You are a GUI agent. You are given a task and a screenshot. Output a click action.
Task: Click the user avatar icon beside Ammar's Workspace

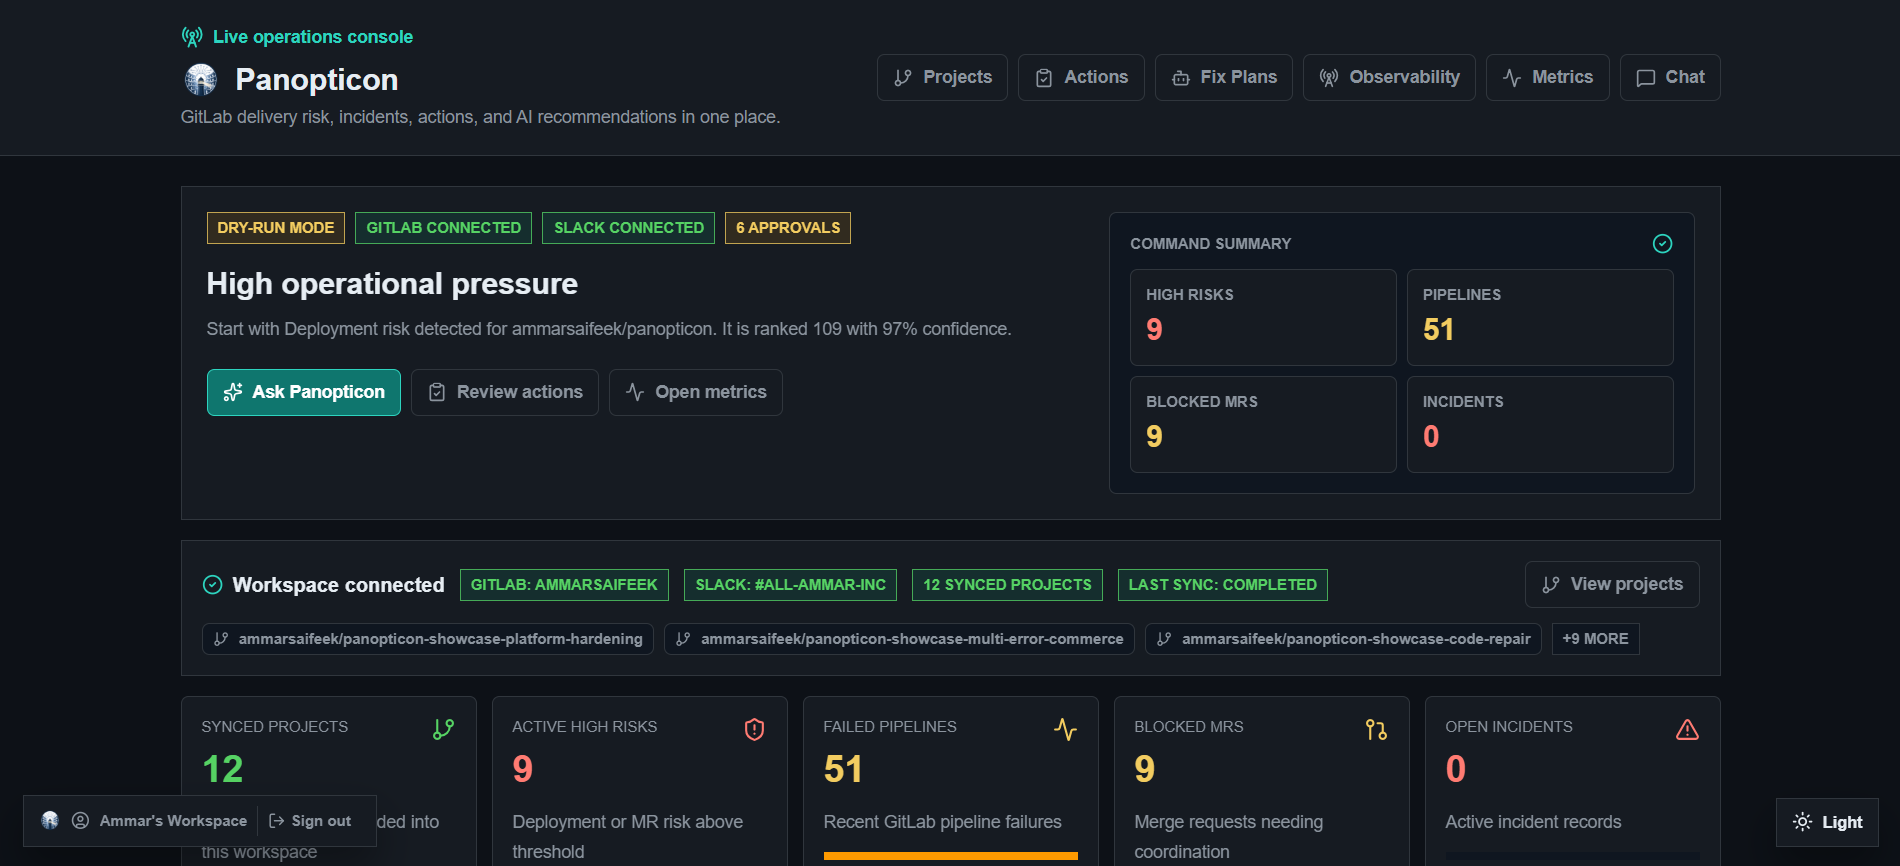coord(81,821)
